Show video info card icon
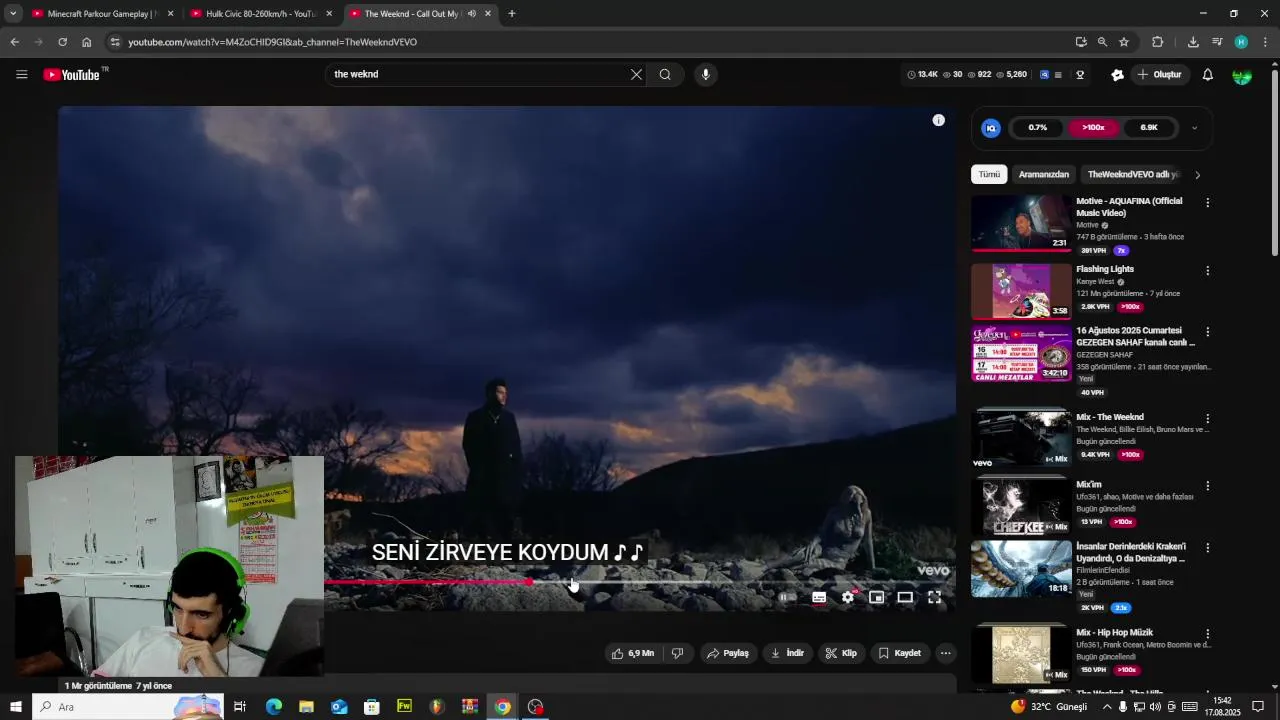The height and width of the screenshot is (720, 1280). (x=938, y=120)
